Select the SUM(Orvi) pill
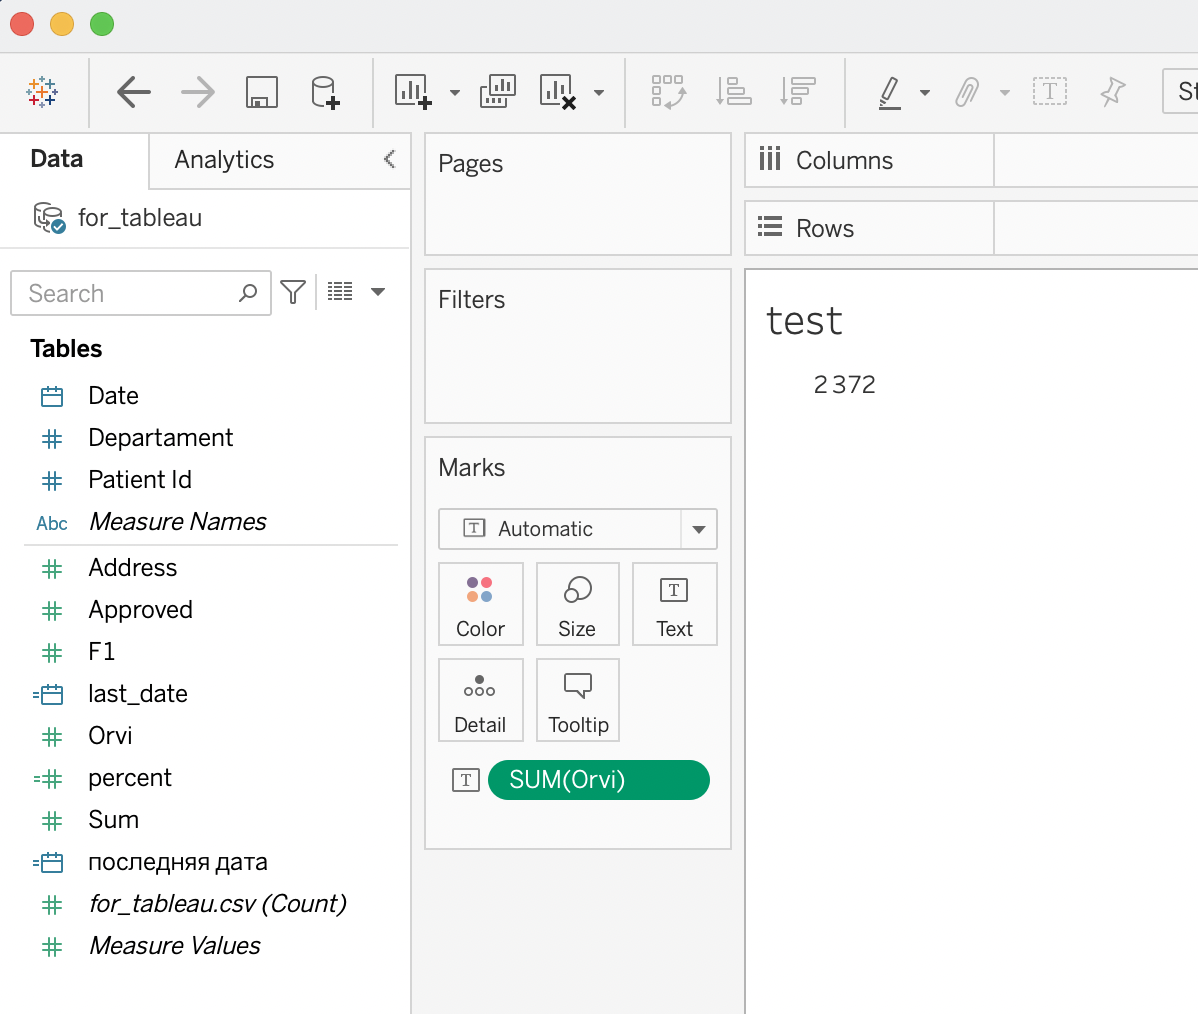 (598, 780)
